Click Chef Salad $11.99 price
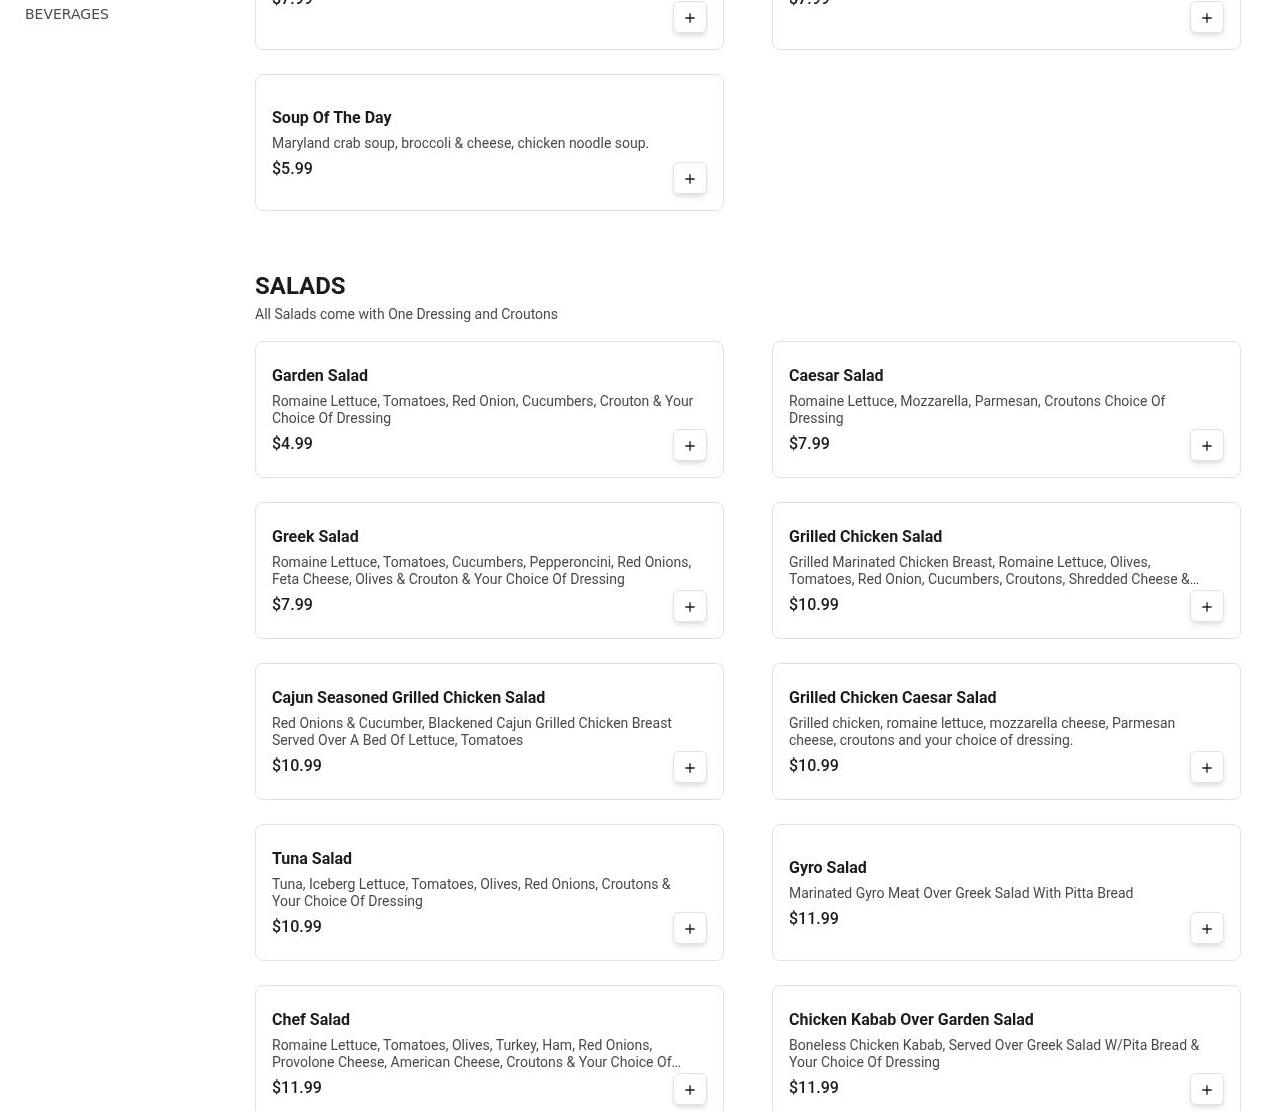 [x=297, y=1087]
